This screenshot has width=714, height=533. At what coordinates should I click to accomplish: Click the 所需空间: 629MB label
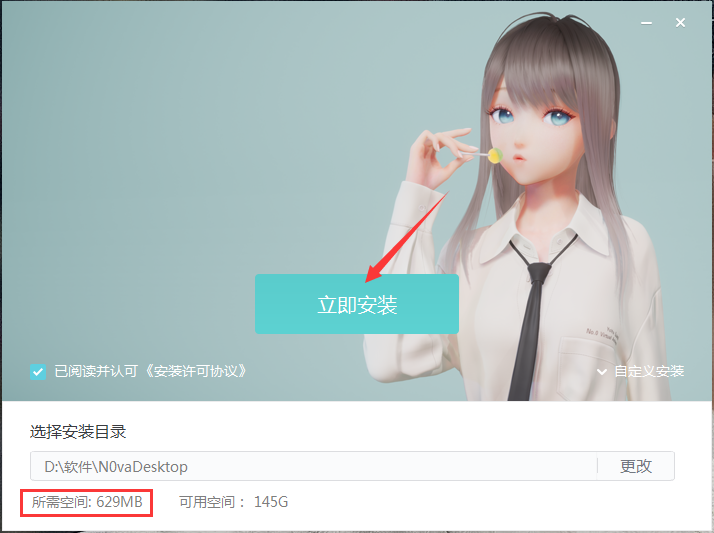pos(87,502)
